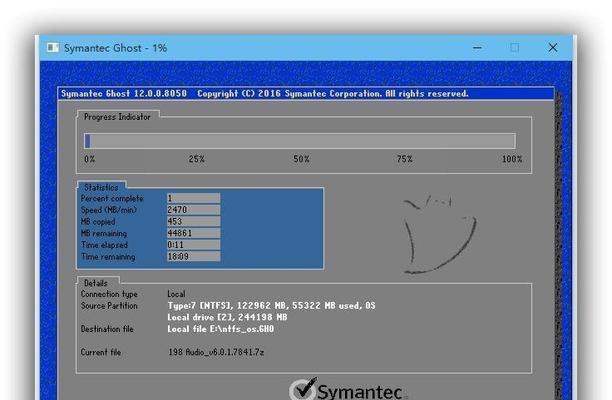The image size is (612, 400).
Task: Click the Symantec Ghost 12.0.0.8050 copyright header
Action: click(x=265, y=93)
